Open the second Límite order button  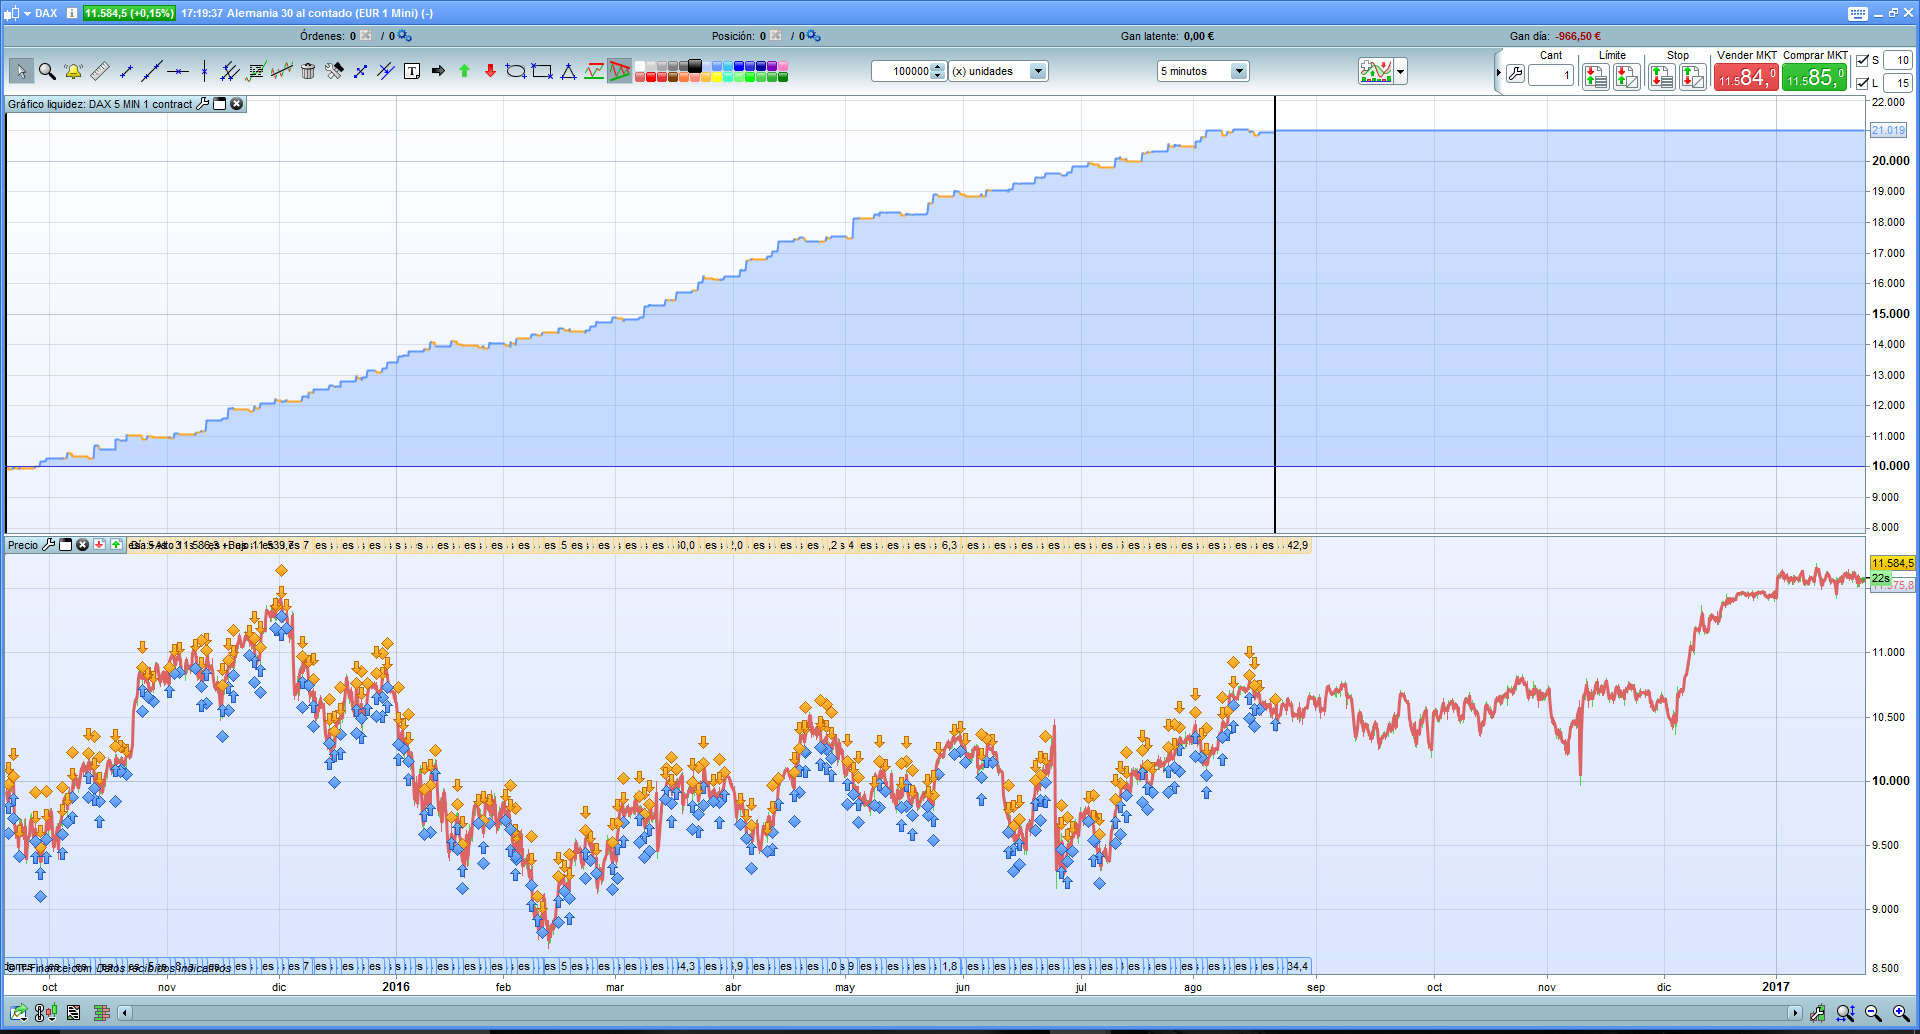tap(1627, 76)
